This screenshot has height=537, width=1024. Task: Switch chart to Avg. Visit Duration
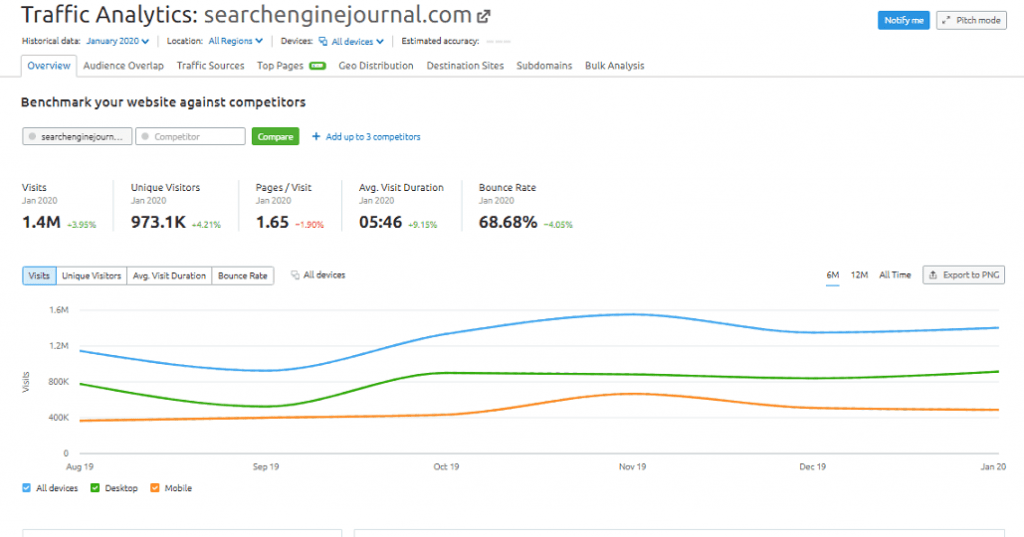(169, 276)
